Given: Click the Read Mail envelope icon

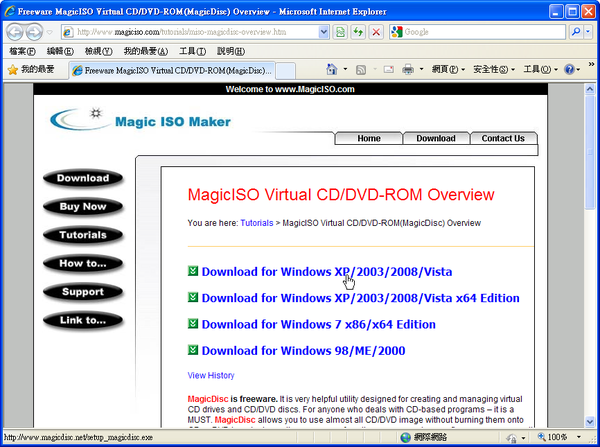Looking at the screenshot, I should click(x=389, y=70).
